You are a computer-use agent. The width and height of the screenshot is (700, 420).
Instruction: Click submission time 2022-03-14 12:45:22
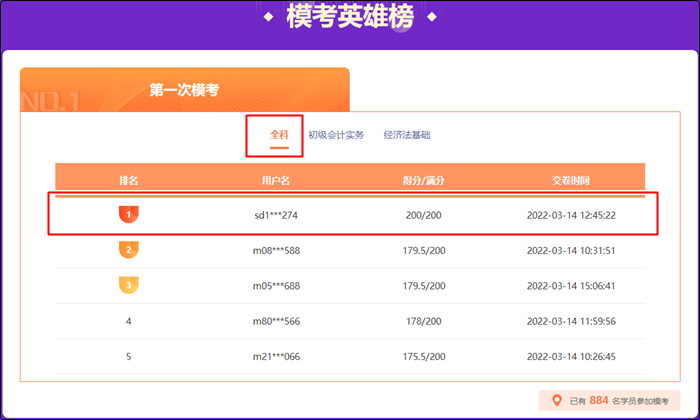[x=571, y=215]
